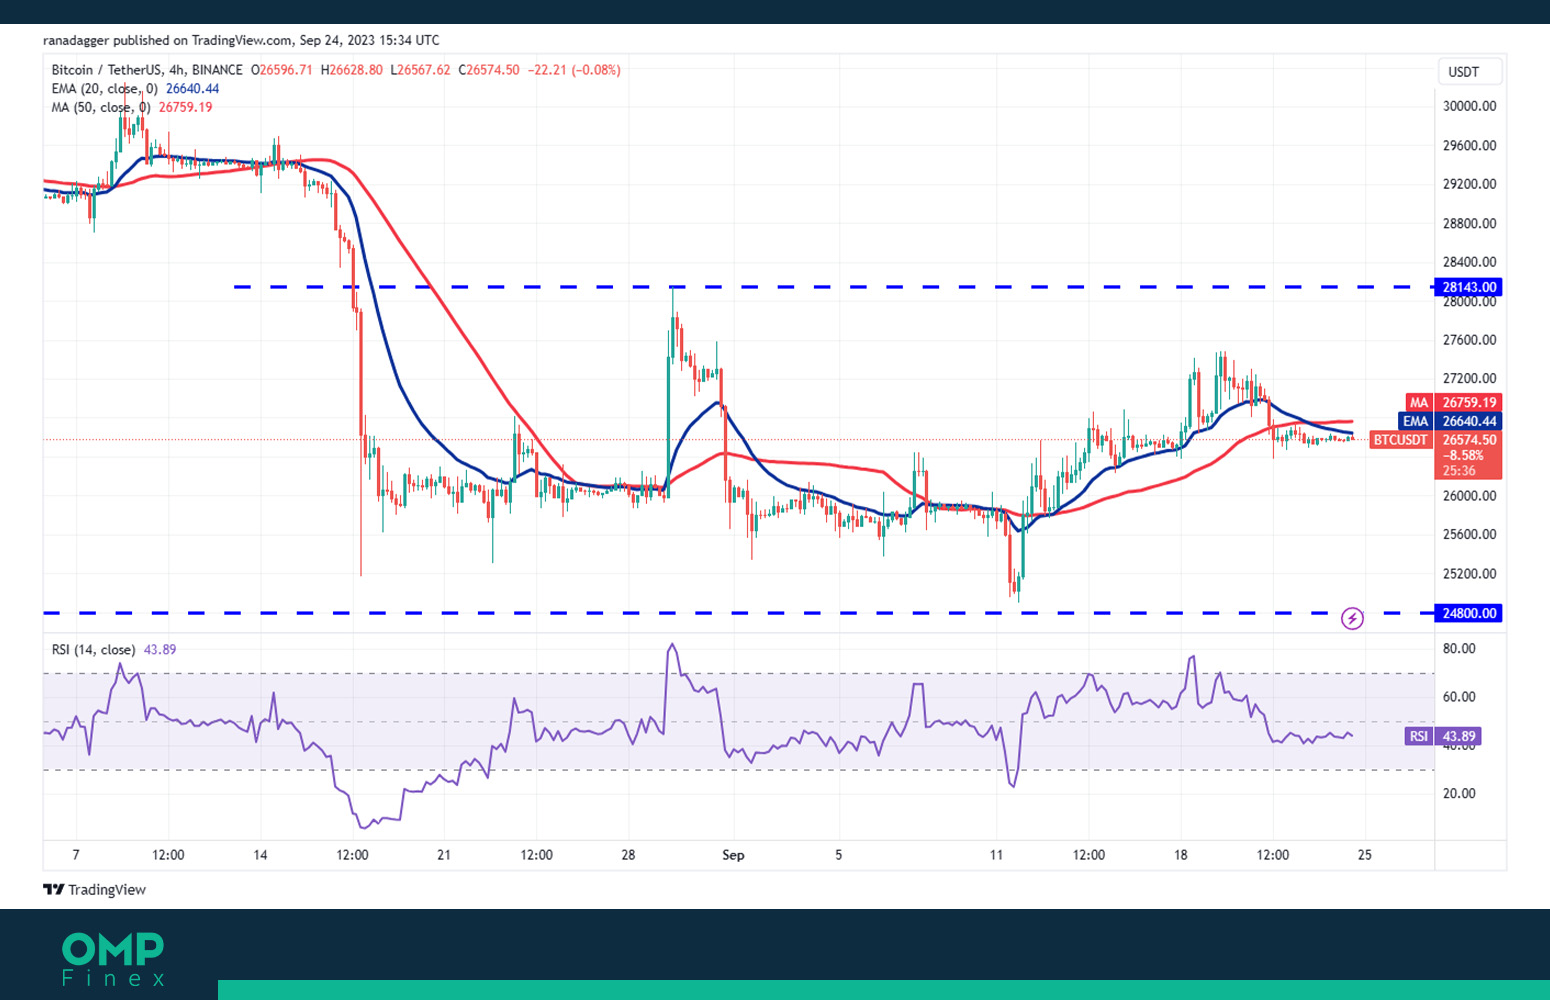Click the 26640.44 EMA value in legend
The image size is (1550, 1000).
point(192,89)
